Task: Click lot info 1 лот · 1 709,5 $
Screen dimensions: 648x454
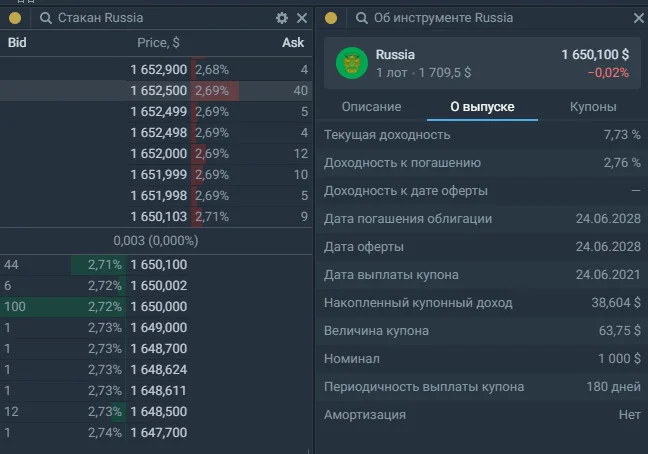Action: [423, 73]
